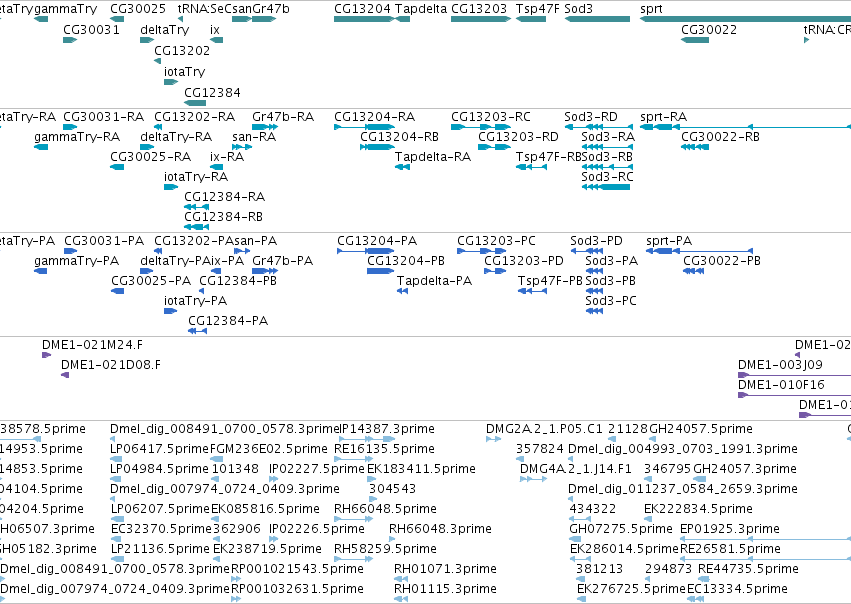Open protein CG13203-PD
The image size is (851, 604).
pyautogui.click(x=524, y=261)
